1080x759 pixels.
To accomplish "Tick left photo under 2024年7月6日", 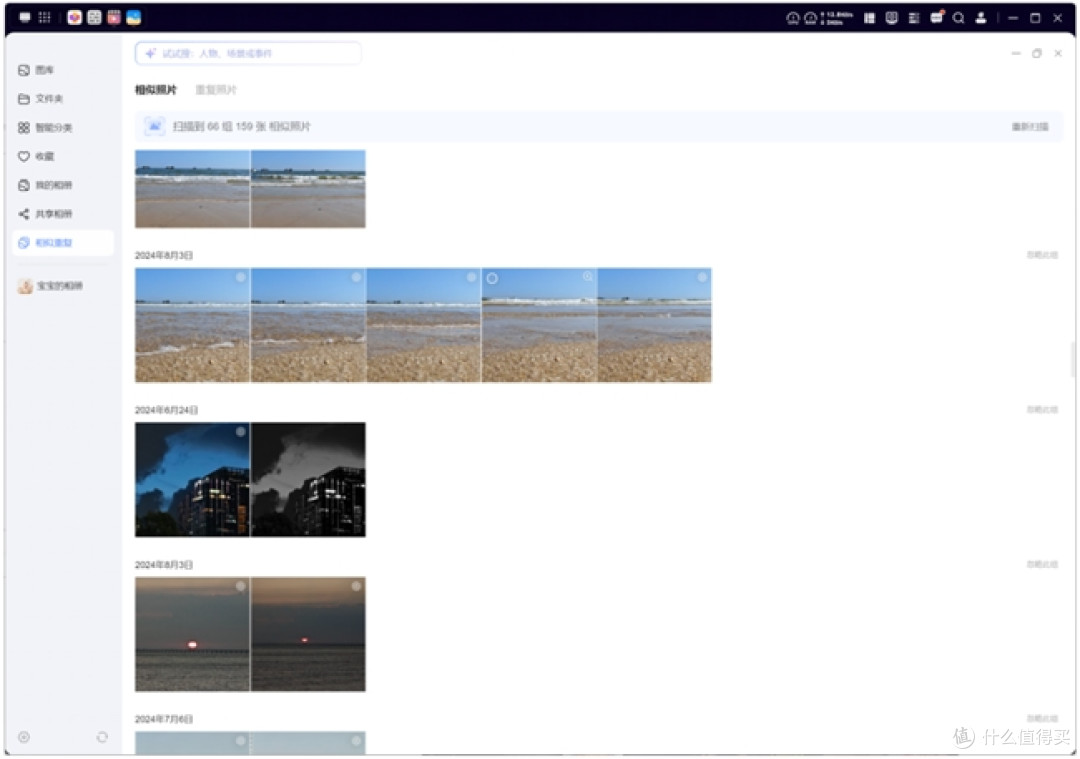I will coord(240,740).
